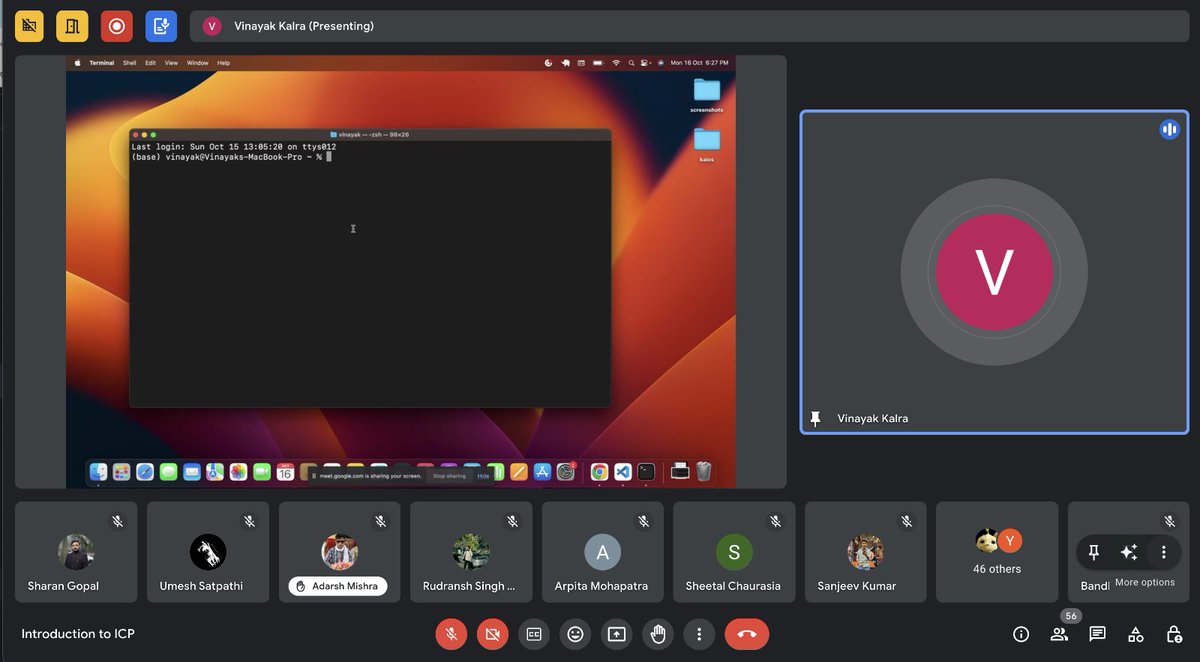Leave the call
Screen dimensions: 1200x662
click(746, 634)
